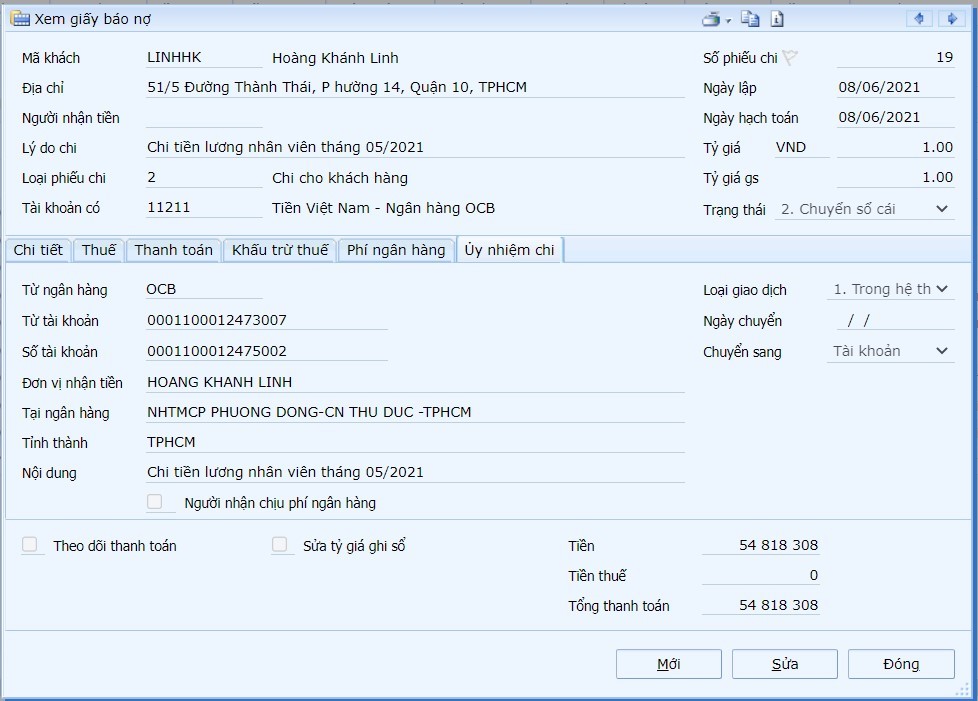The image size is (978, 701).
Task: Go to previous voucher with left arrow
Action: (x=919, y=19)
